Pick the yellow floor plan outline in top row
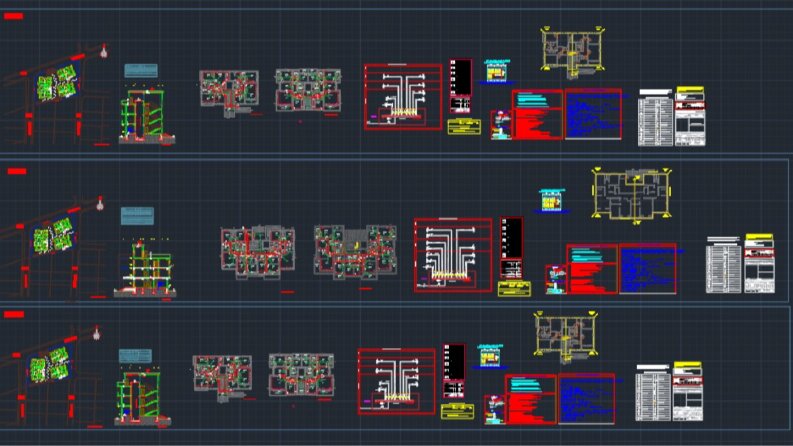The width and height of the screenshot is (793, 446). pyautogui.click(x=572, y=53)
